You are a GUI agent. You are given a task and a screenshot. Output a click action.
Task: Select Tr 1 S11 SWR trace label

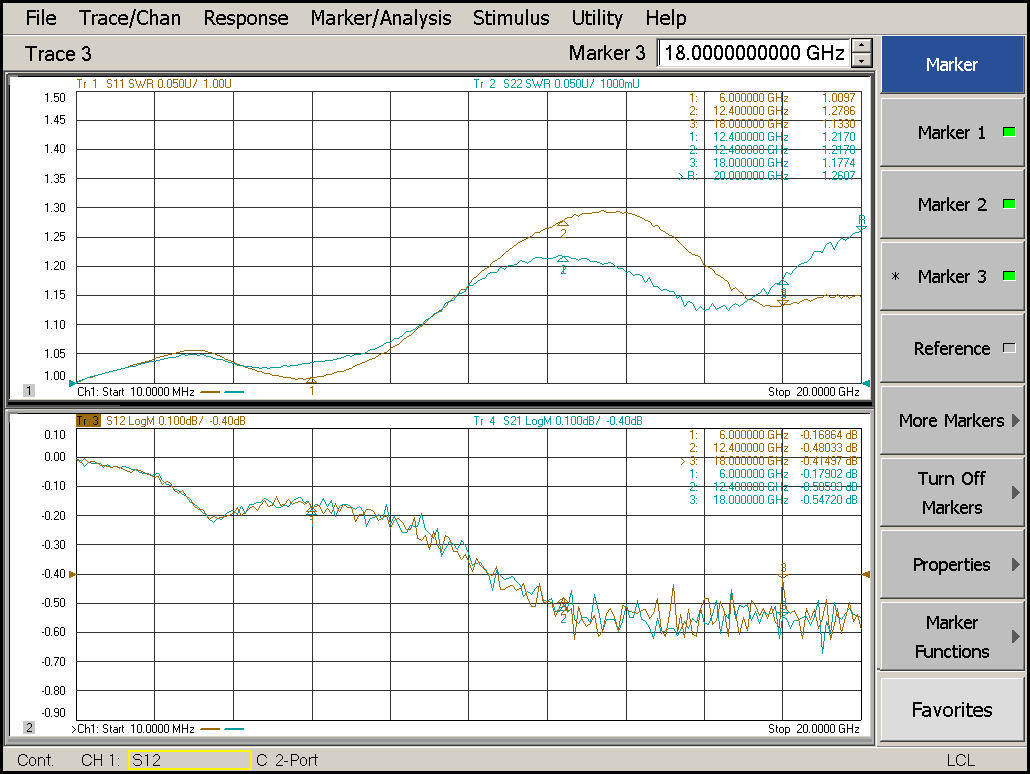pyautogui.click(x=154, y=83)
